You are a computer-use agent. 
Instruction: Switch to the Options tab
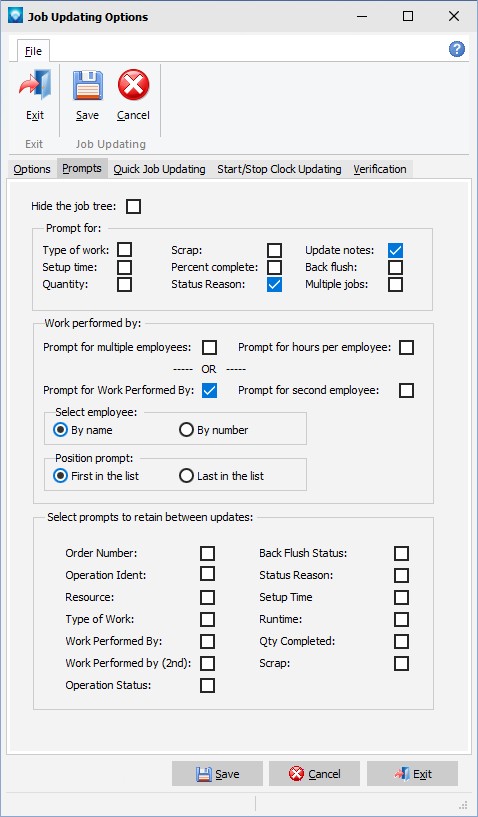(32, 169)
